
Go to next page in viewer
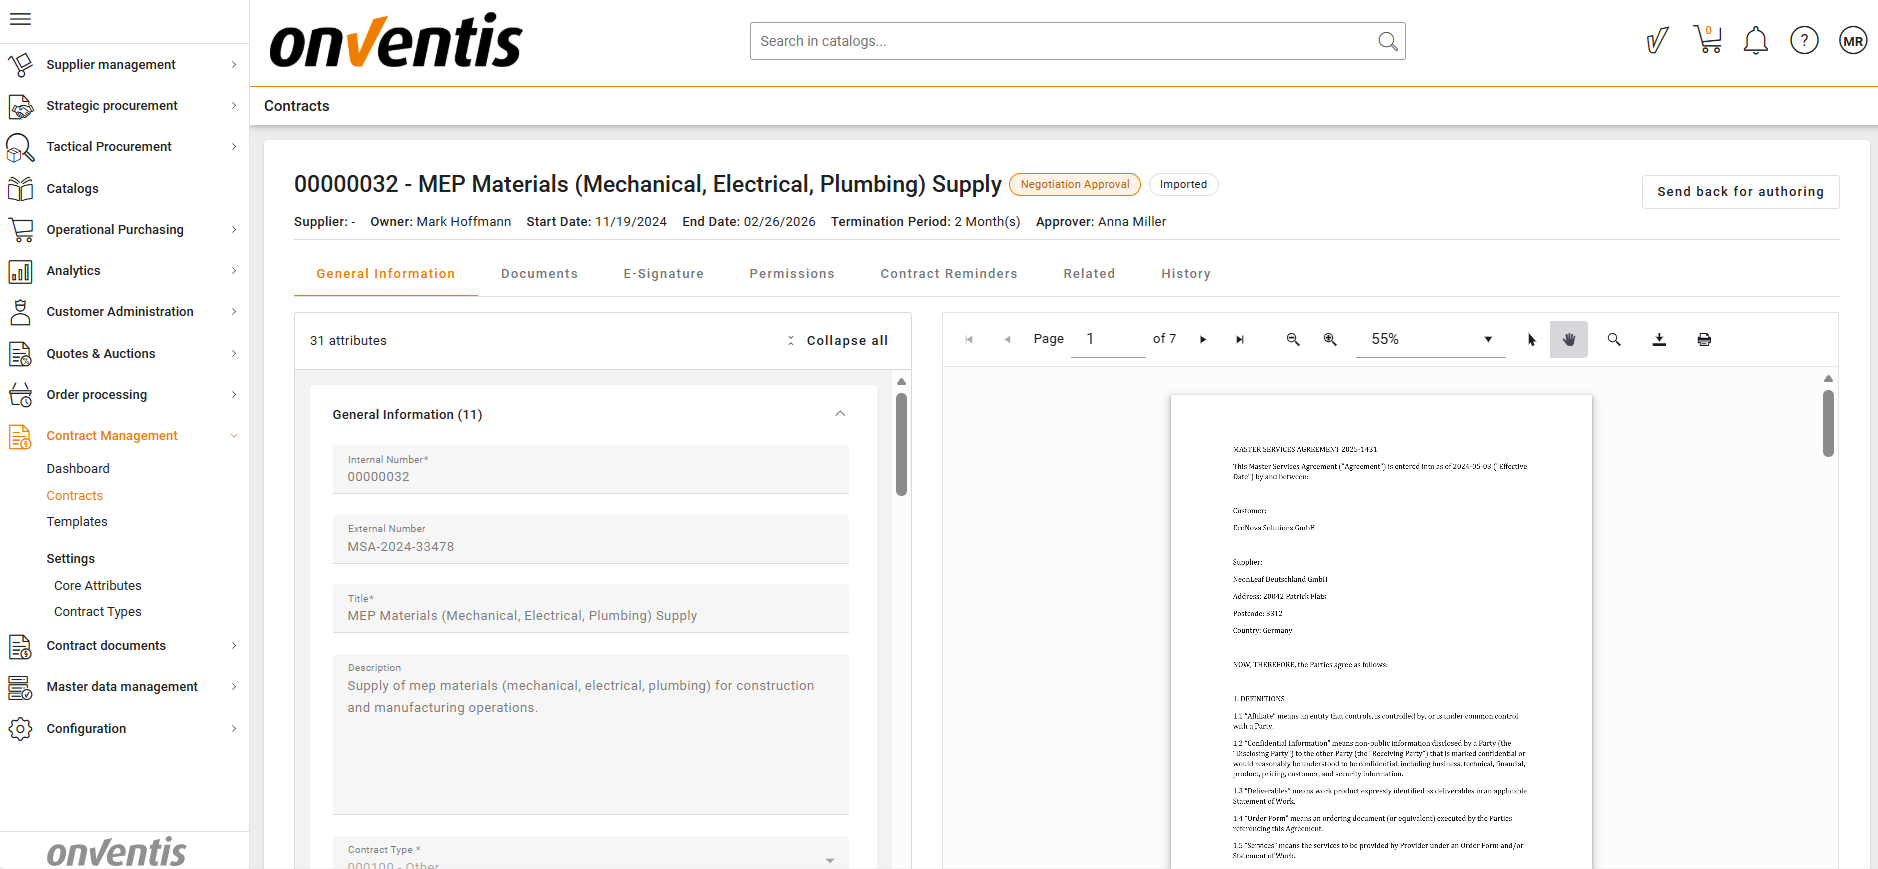point(1203,340)
